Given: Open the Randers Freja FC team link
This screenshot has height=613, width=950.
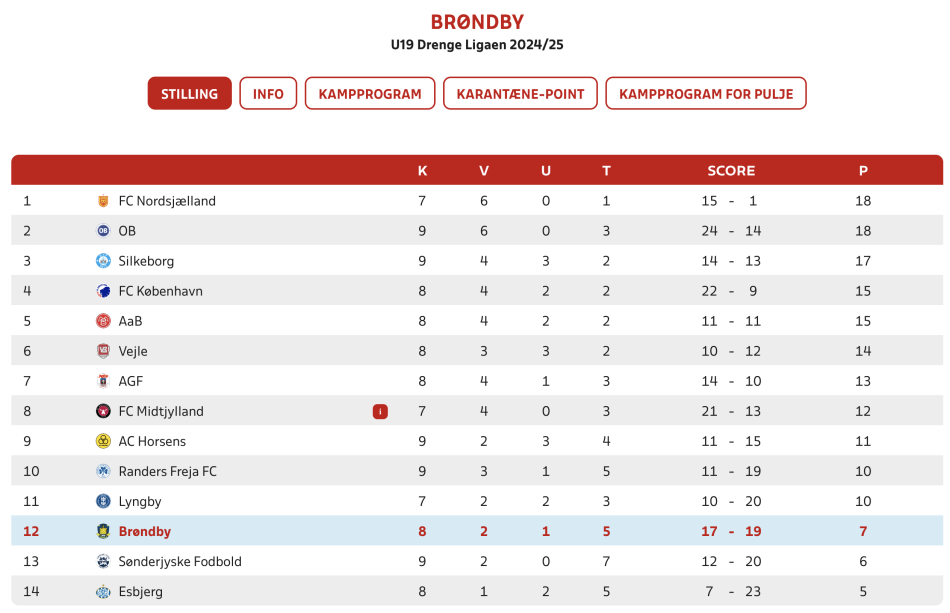Looking at the screenshot, I should point(168,471).
